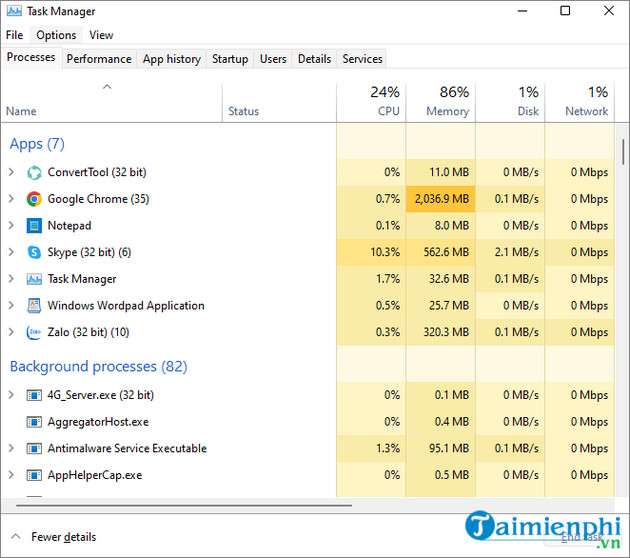
Task: Click the Google Chrome icon
Action: [34, 199]
